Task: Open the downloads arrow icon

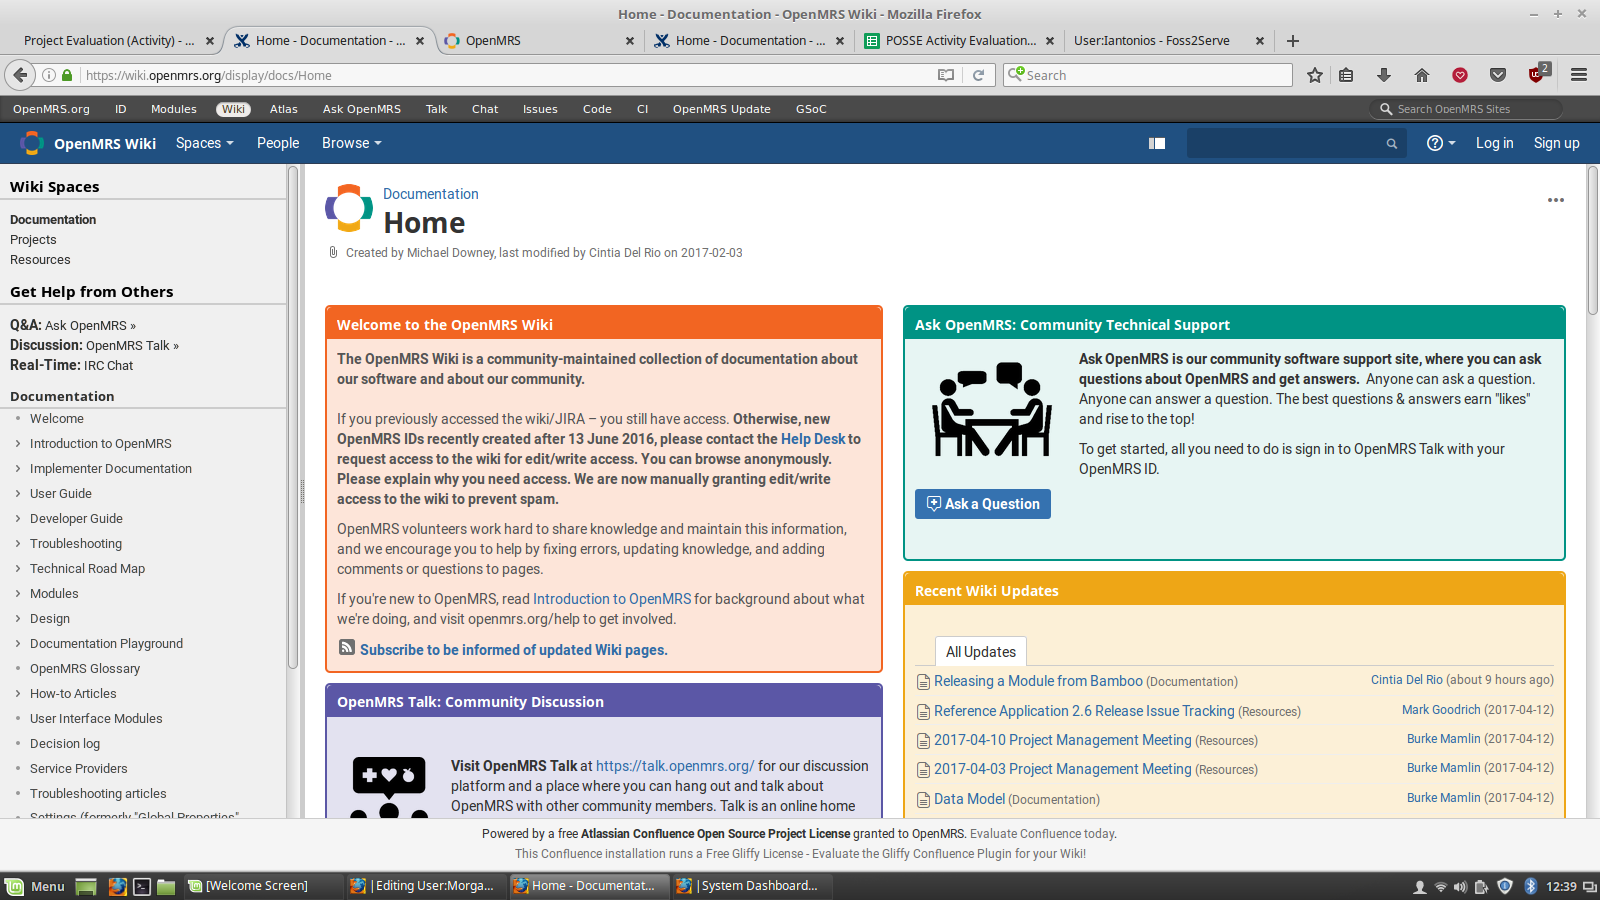Action: pos(1384,75)
